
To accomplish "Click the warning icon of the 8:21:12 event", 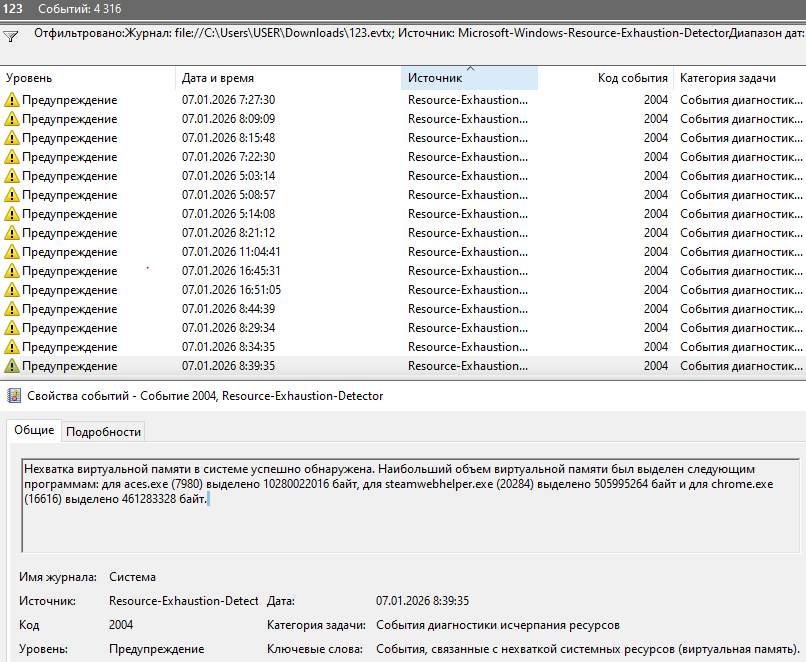I will pyautogui.click(x=11, y=233).
